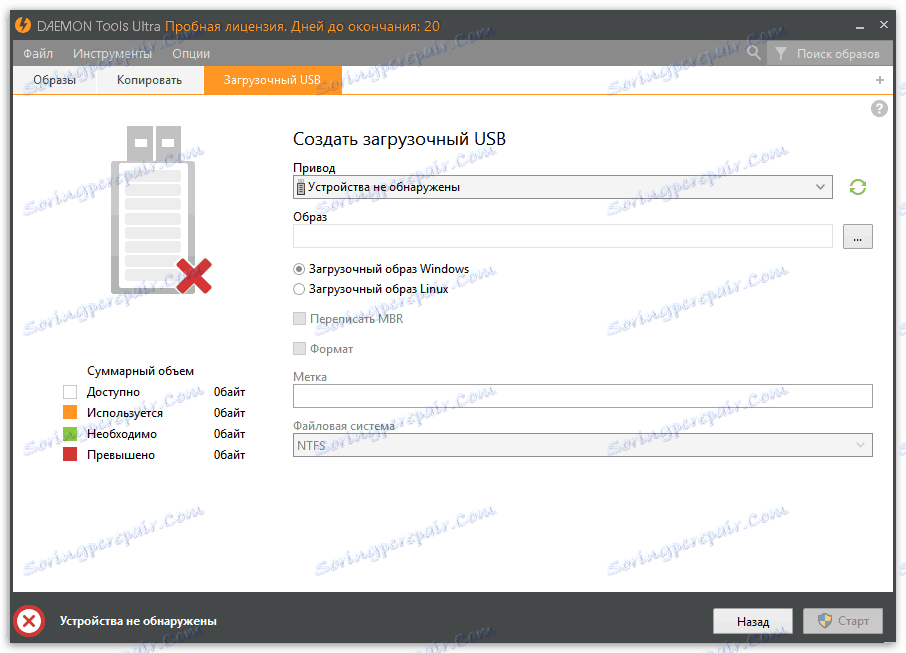Click into the Метка label field
The width and height of the screenshot is (906, 653).
(x=582, y=396)
